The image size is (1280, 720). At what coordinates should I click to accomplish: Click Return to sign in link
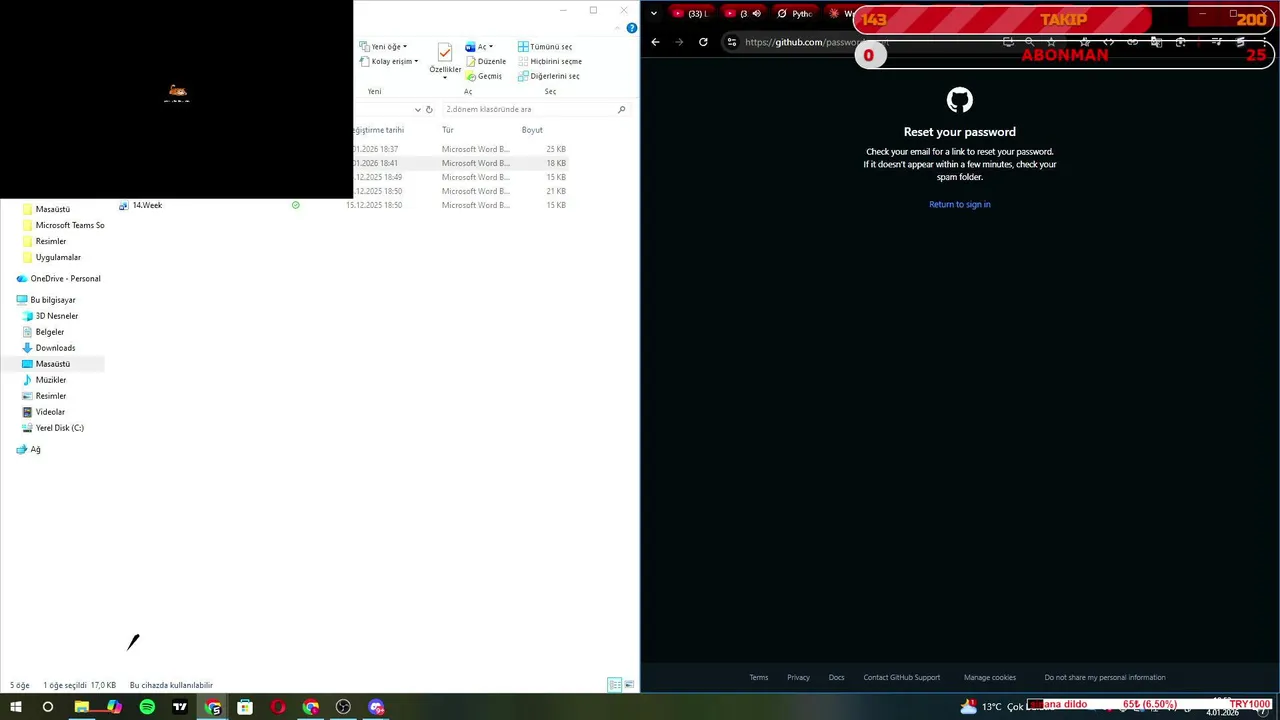click(x=960, y=204)
